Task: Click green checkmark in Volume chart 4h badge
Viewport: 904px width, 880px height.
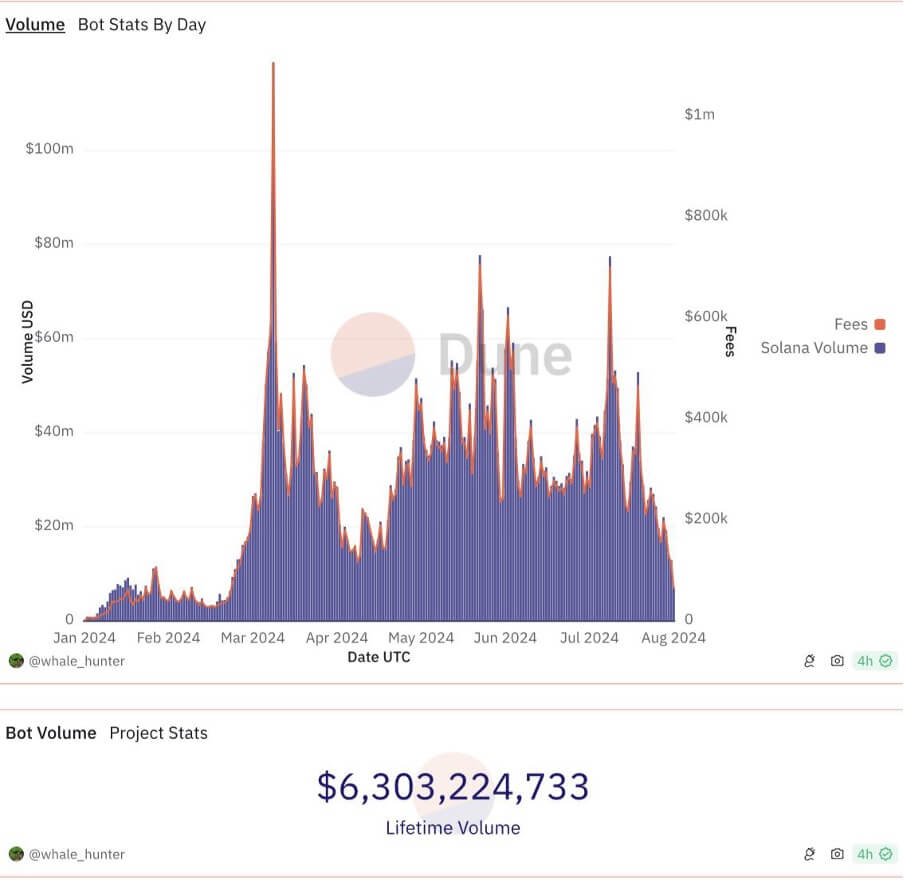Action: coord(886,661)
